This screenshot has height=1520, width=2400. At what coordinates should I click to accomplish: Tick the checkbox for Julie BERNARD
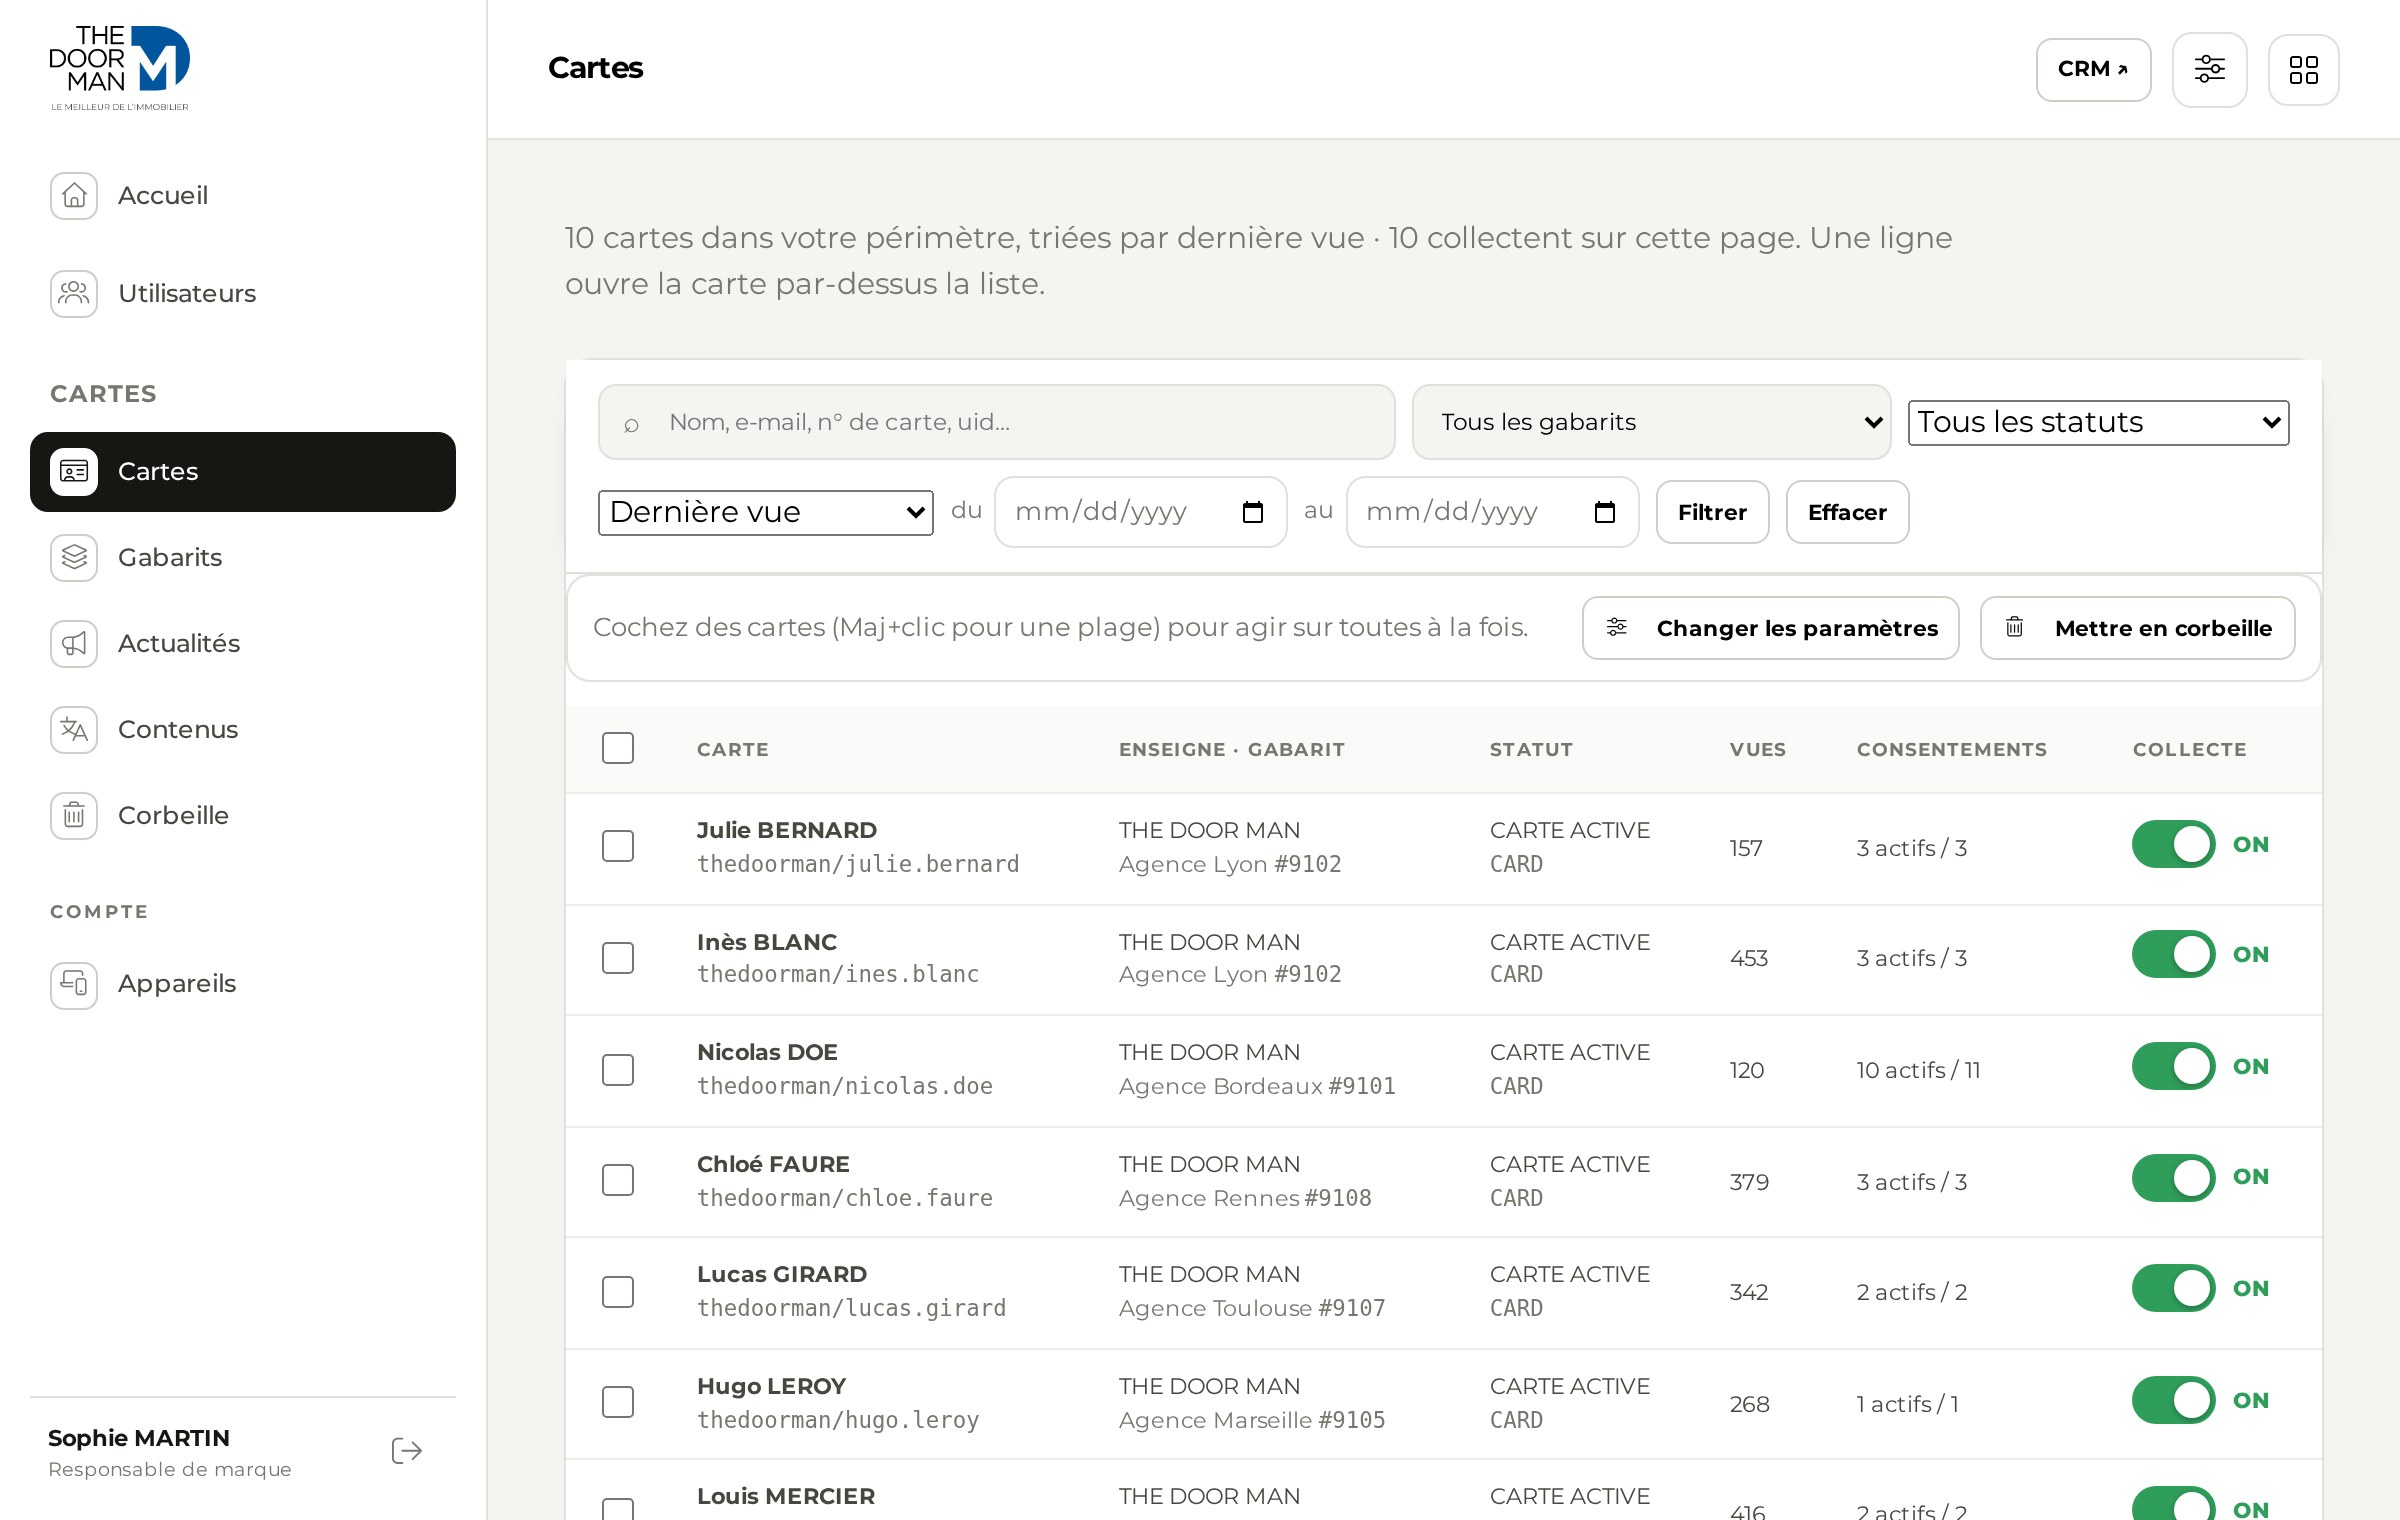[618, 846]
